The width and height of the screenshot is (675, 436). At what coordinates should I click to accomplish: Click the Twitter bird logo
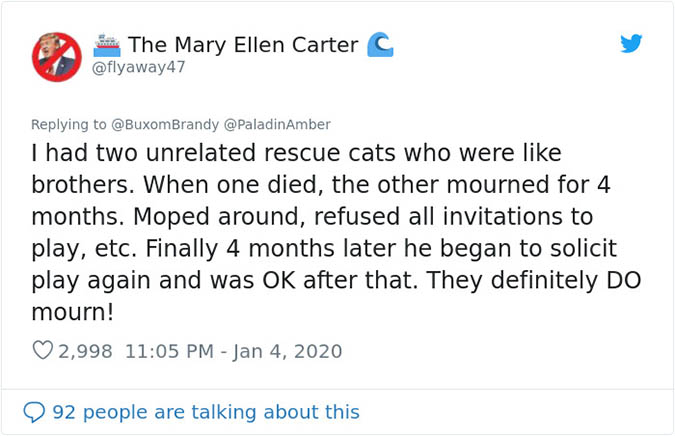(631, 44)
